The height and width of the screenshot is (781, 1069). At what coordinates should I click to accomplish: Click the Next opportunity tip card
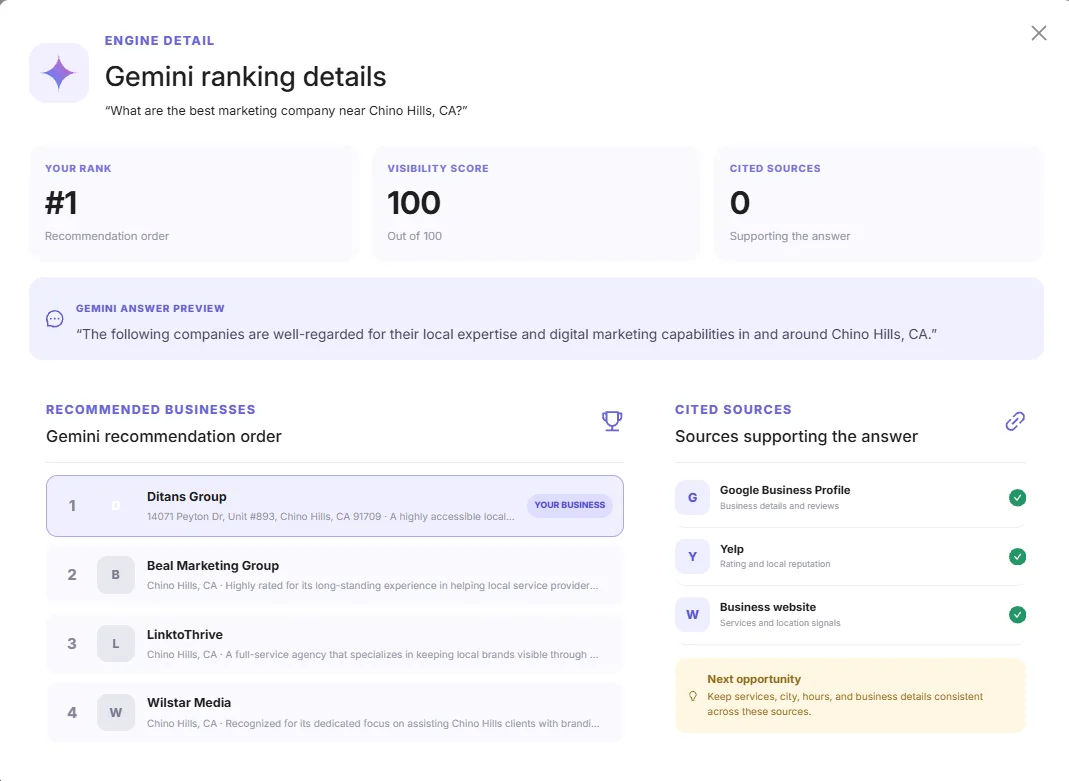(x=850, y=695)
